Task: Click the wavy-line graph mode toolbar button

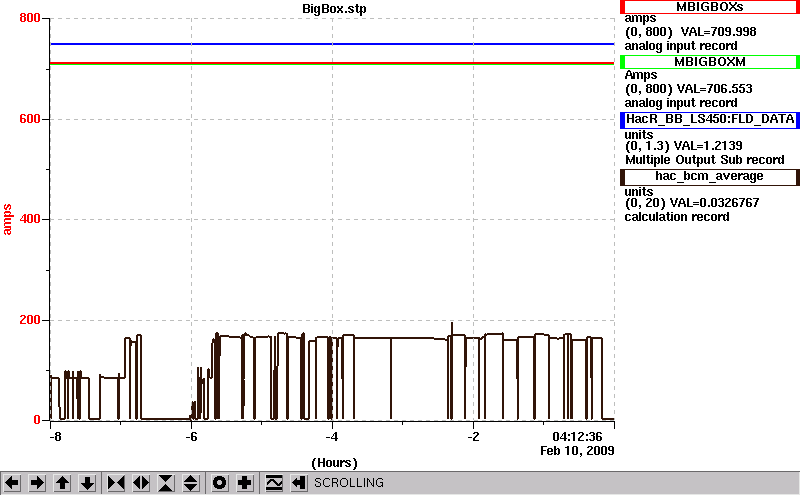Action: (274, 483)
